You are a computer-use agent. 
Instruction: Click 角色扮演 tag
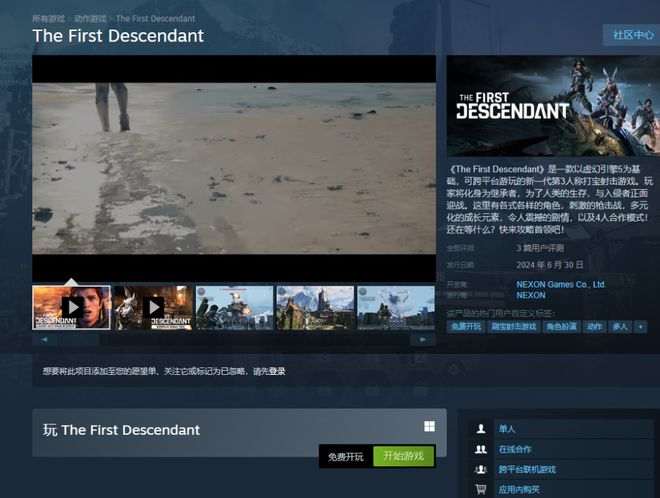click(x=562, y=327)
